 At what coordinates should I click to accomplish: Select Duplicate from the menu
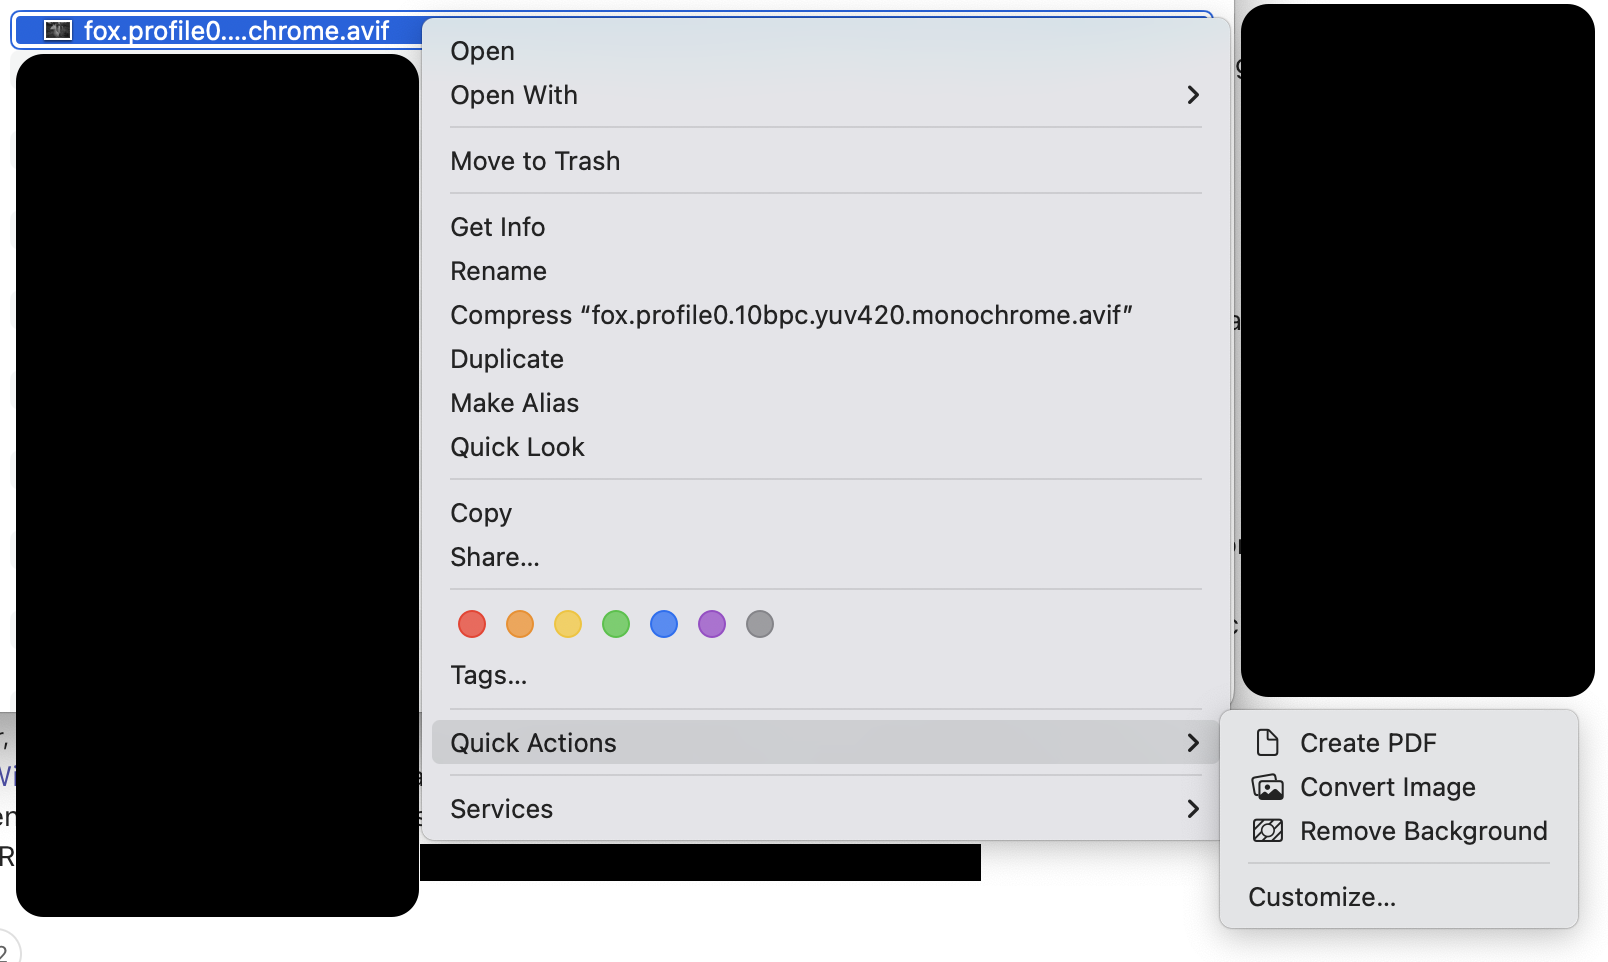(826, 359)
